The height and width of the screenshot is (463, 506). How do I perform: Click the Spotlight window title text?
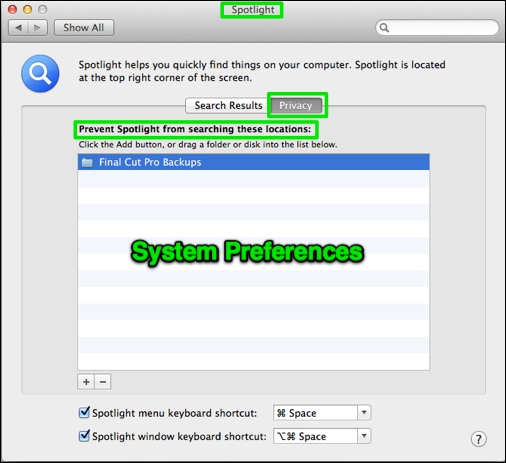click(253, 10)
